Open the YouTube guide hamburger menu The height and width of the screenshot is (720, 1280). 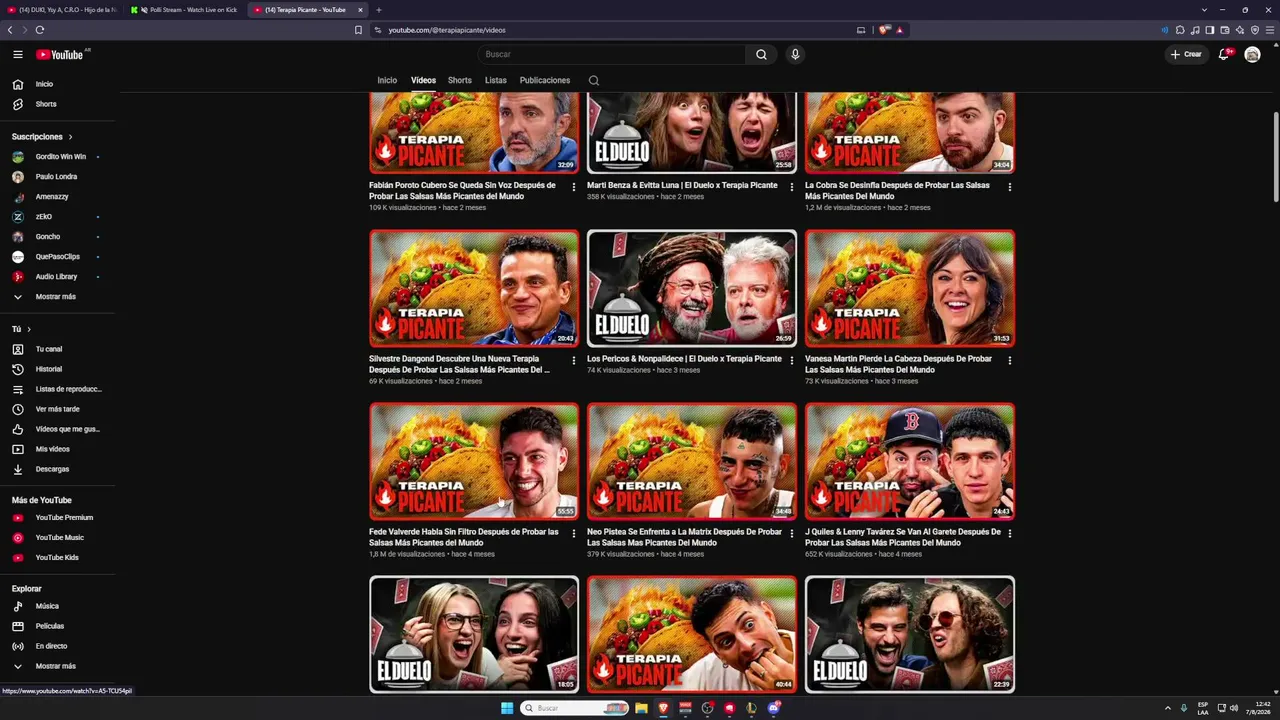17,54
